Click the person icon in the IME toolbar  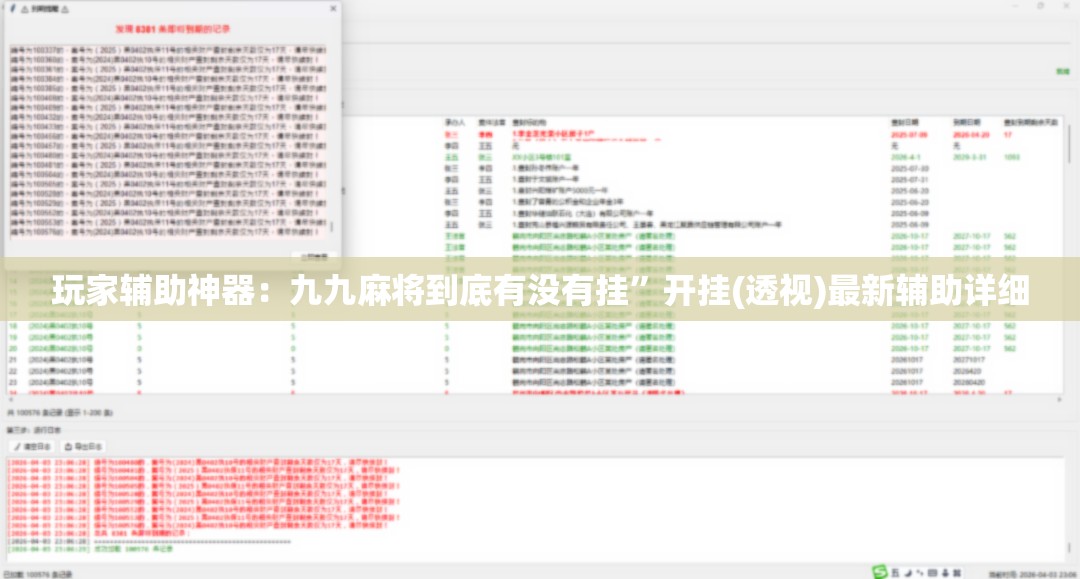point(945,573)
